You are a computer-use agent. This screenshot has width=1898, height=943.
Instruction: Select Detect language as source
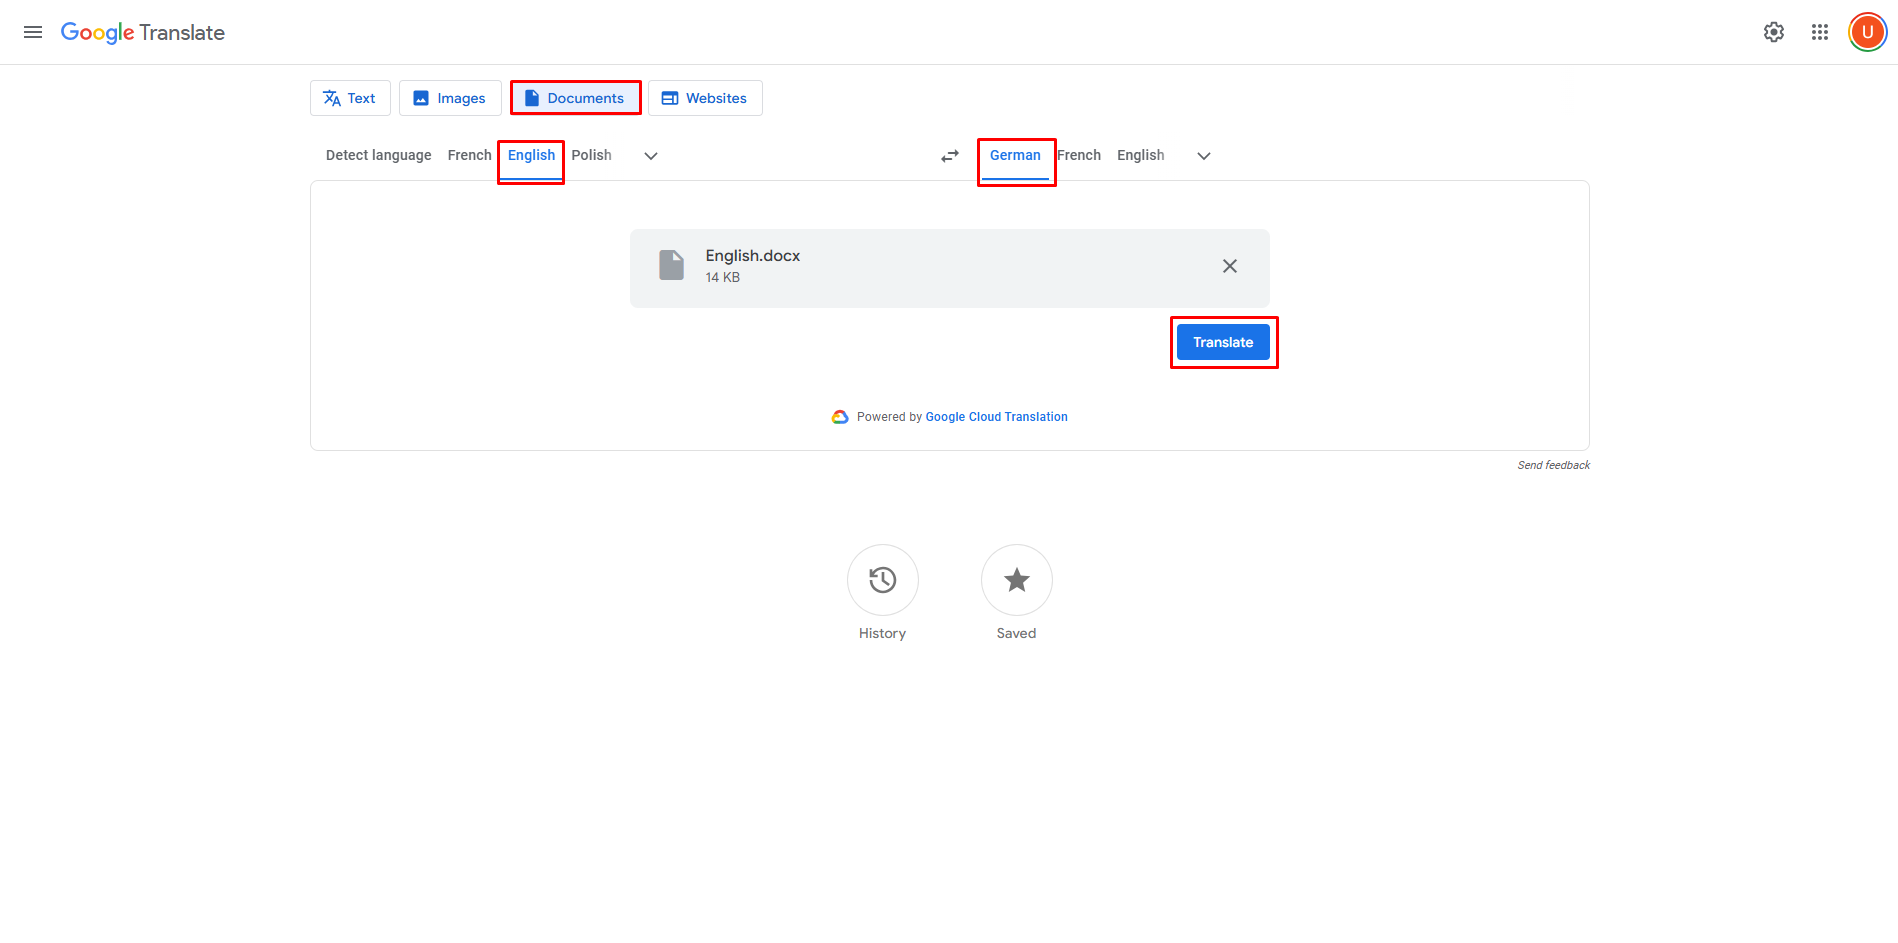click(x=377, y=155)
